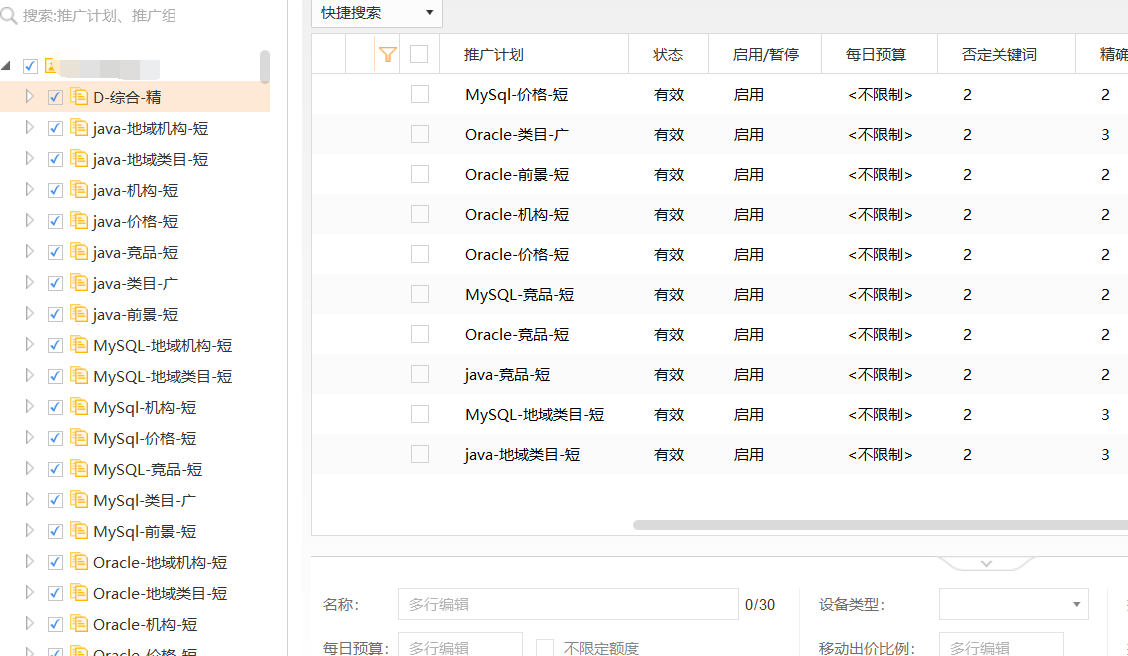Click the horizontal scrollbar under the table

(881, 525)
